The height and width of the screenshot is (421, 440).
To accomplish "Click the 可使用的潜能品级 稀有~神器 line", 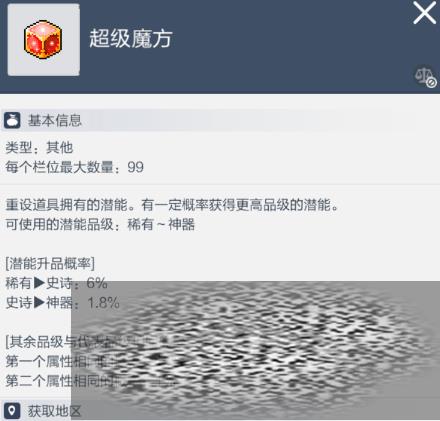I will (x=100, y=224).
